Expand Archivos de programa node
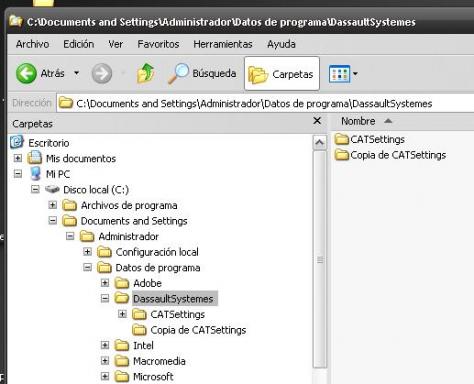Screen dimensions: 474x384 [x=53, y=205]
